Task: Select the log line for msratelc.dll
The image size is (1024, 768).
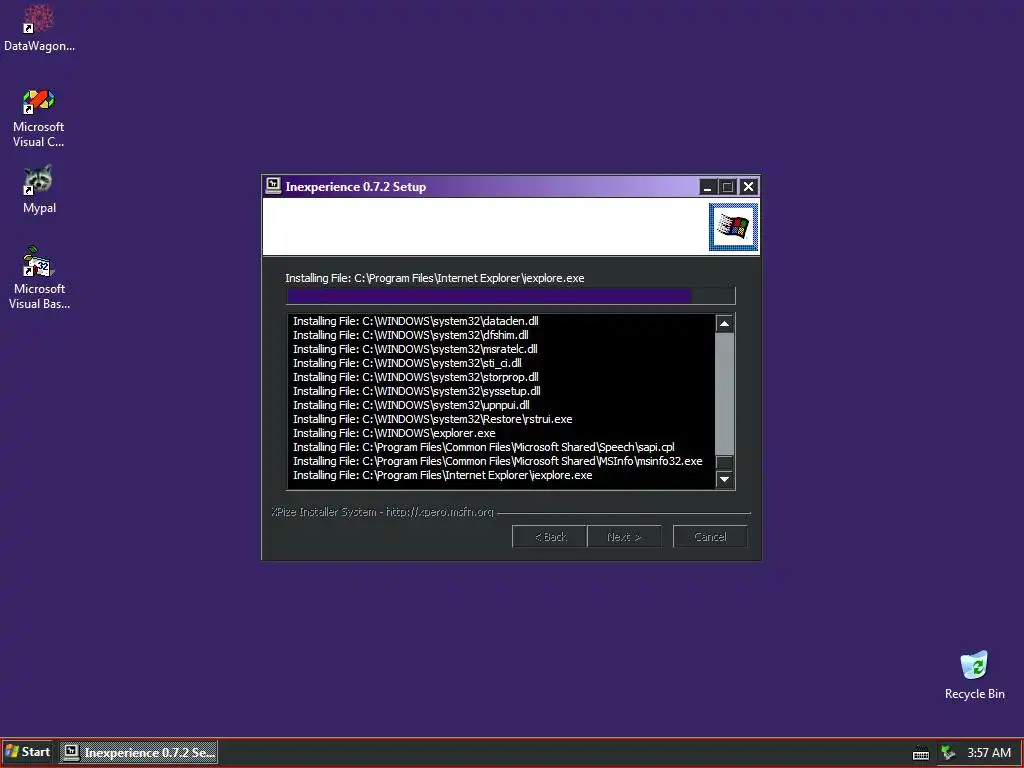Action: 415,349
